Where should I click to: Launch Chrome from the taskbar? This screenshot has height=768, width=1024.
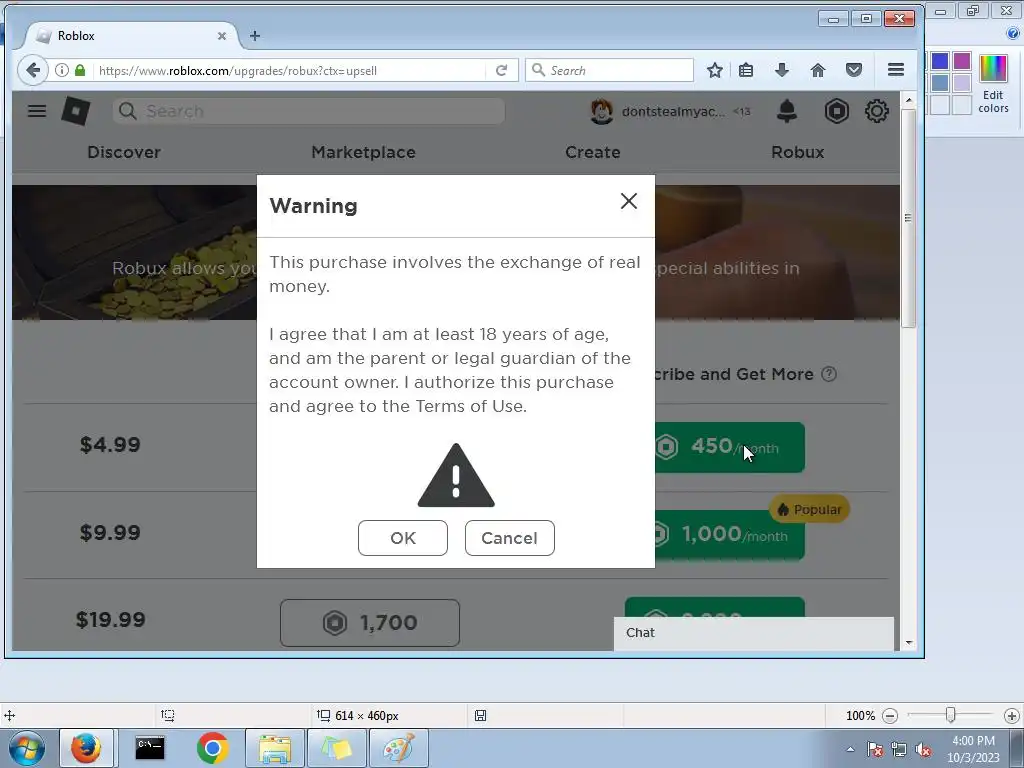(x=212, y=748)
